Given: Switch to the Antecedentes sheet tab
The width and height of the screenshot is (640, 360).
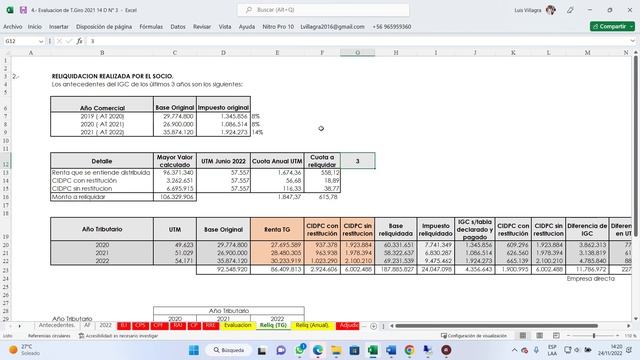Looking at the screenshot, I should 56,326.
